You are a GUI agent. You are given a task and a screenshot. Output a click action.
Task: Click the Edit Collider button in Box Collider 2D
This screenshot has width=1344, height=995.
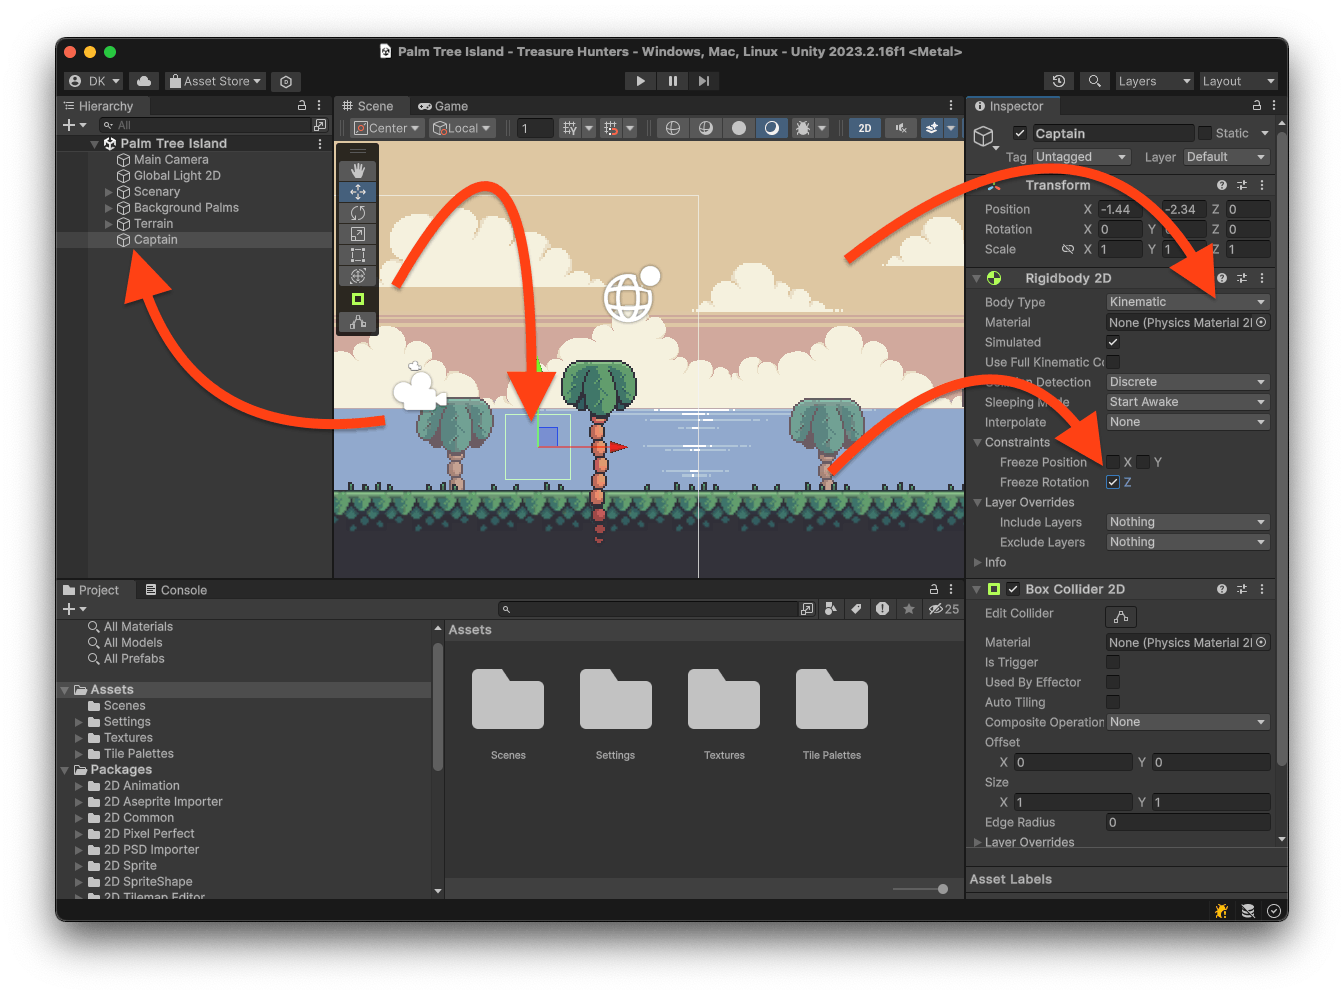[1120, 616]
